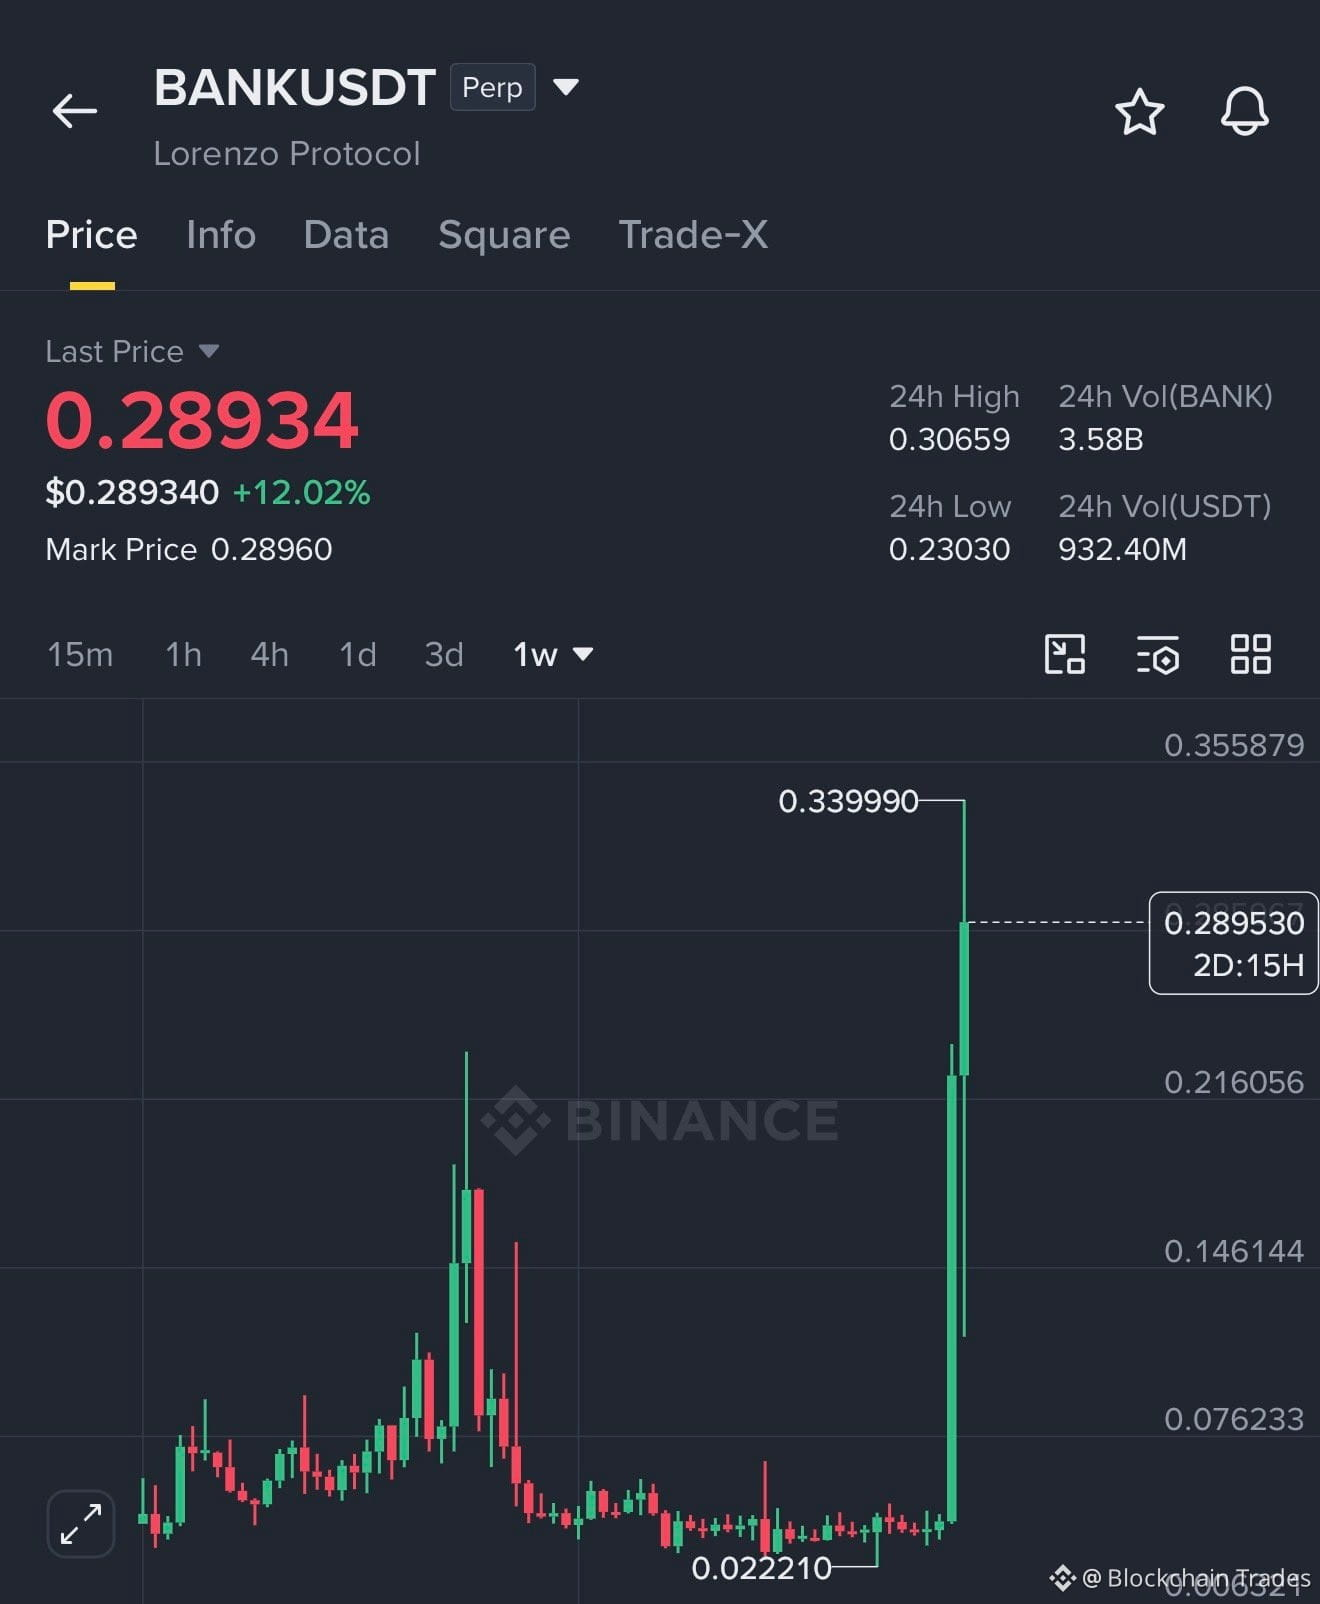This screenshot has width=1320, height=1604.
Task: Open chart drawing tools icon
Action: 1064,654
